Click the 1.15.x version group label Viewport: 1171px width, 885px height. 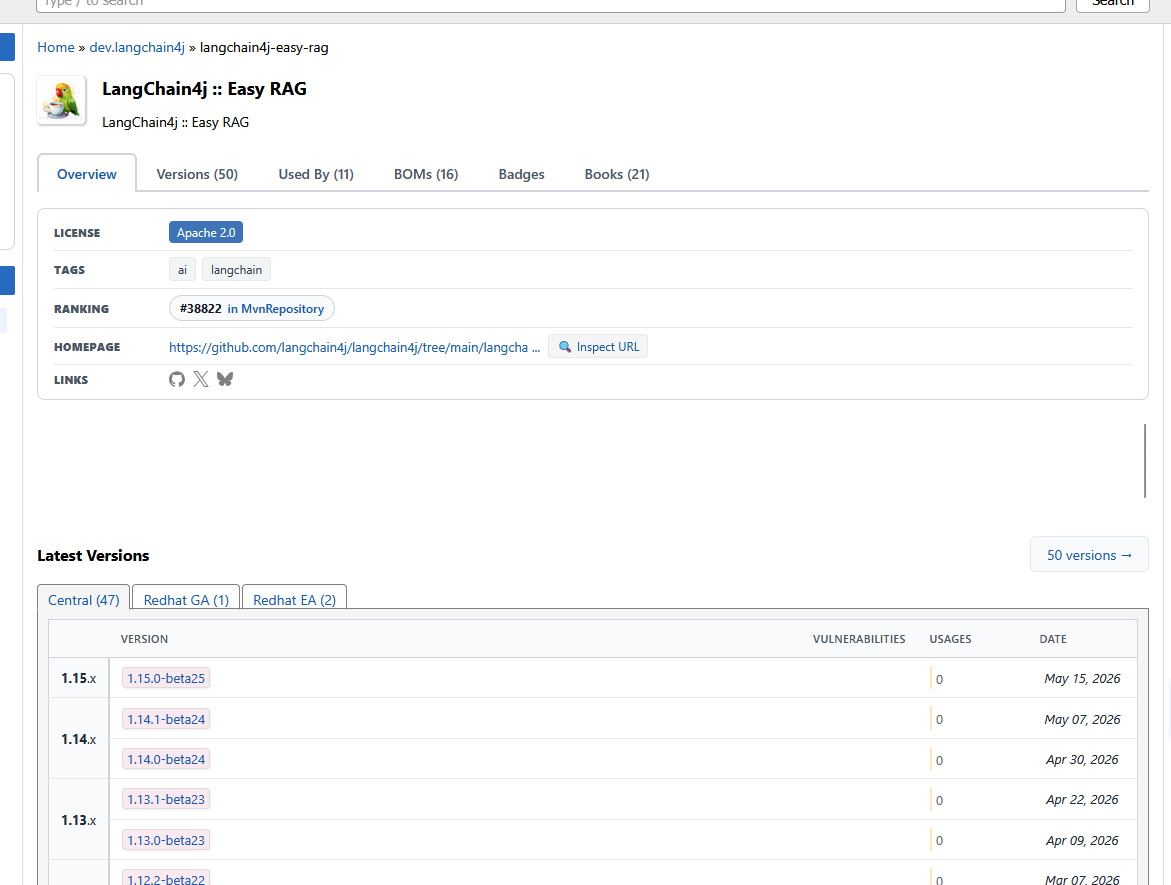point(78,678)
